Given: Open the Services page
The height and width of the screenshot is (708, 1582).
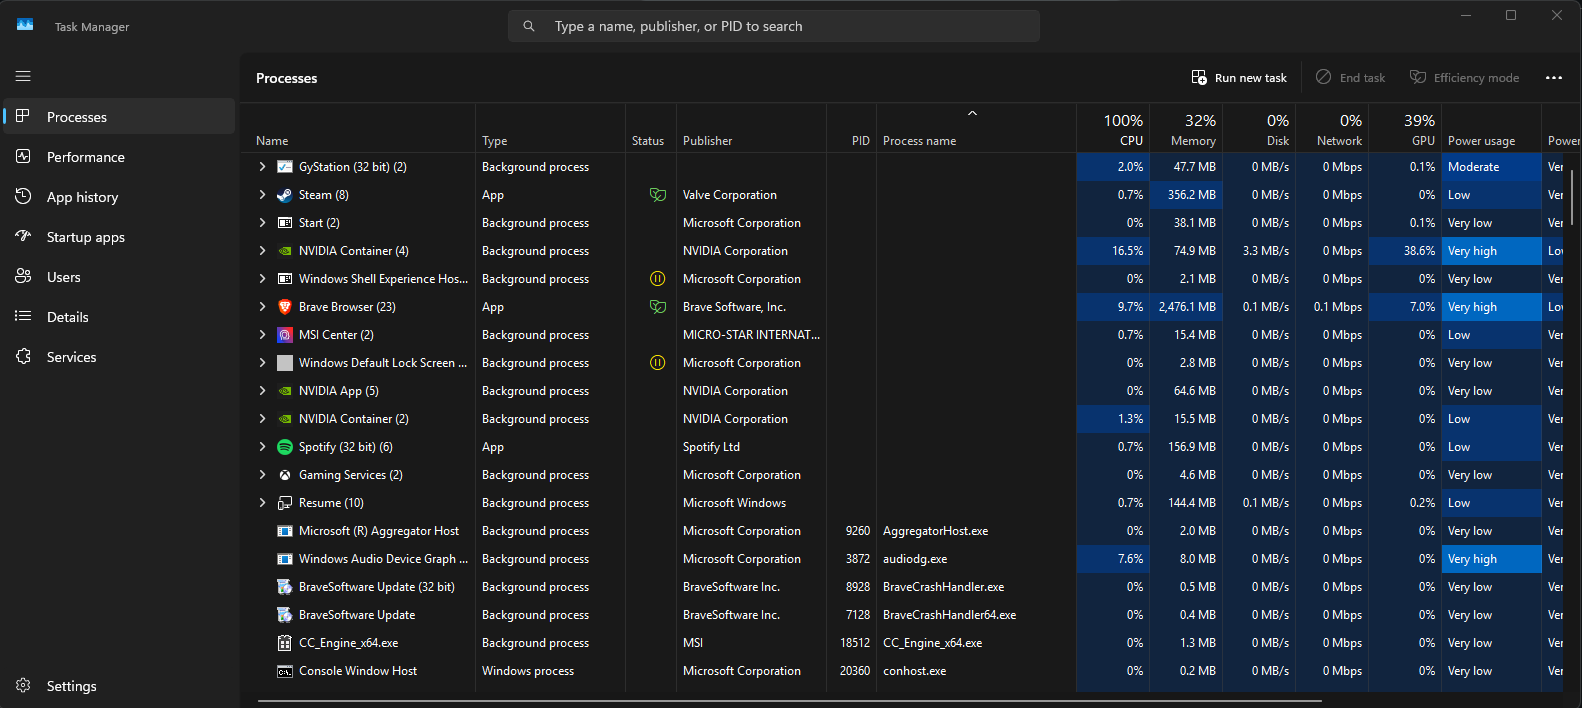Looking at the screenshot, I should click(120, 357).
